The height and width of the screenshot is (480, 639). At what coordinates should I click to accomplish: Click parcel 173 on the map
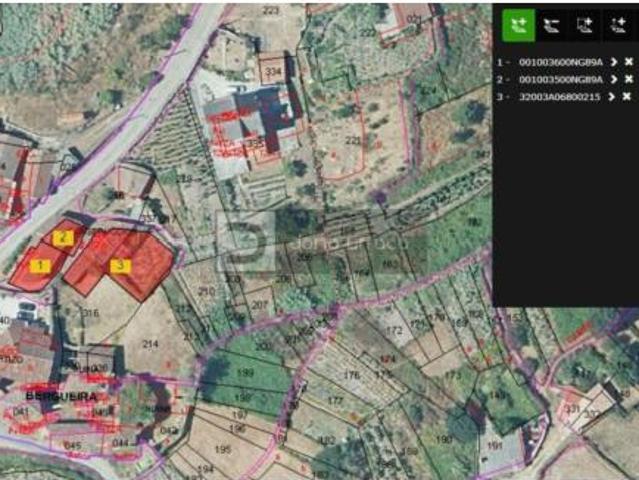point(453,374)
